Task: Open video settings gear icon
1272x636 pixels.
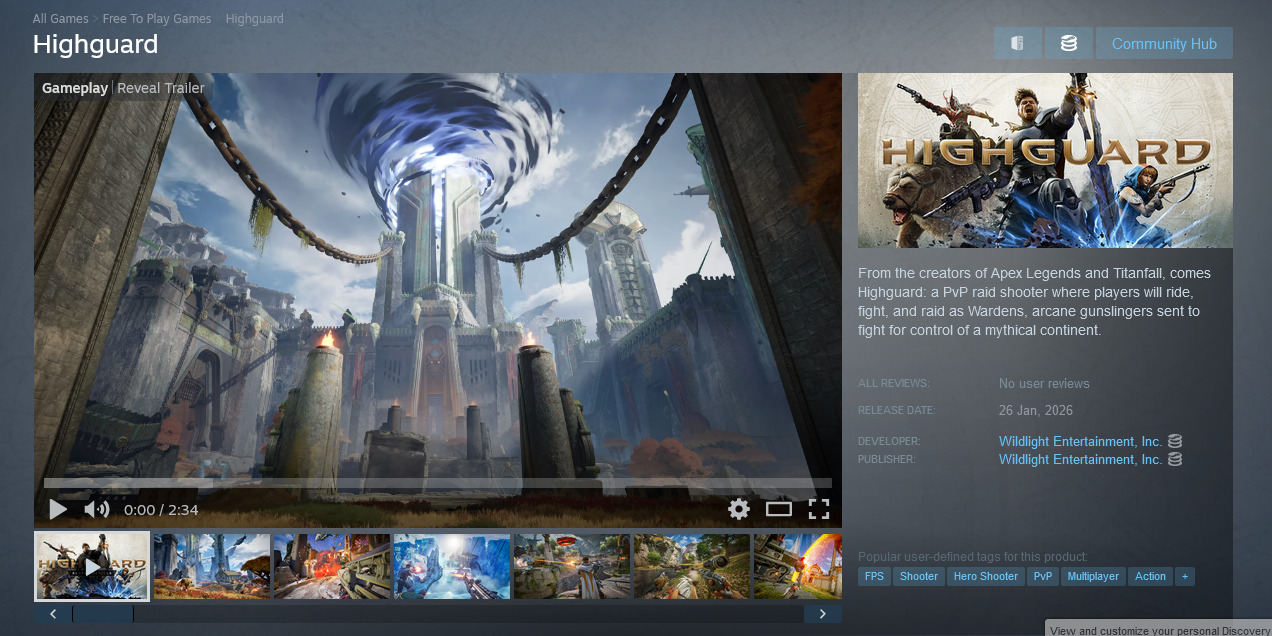Action: pyautogui.click(x=739, y=509)
